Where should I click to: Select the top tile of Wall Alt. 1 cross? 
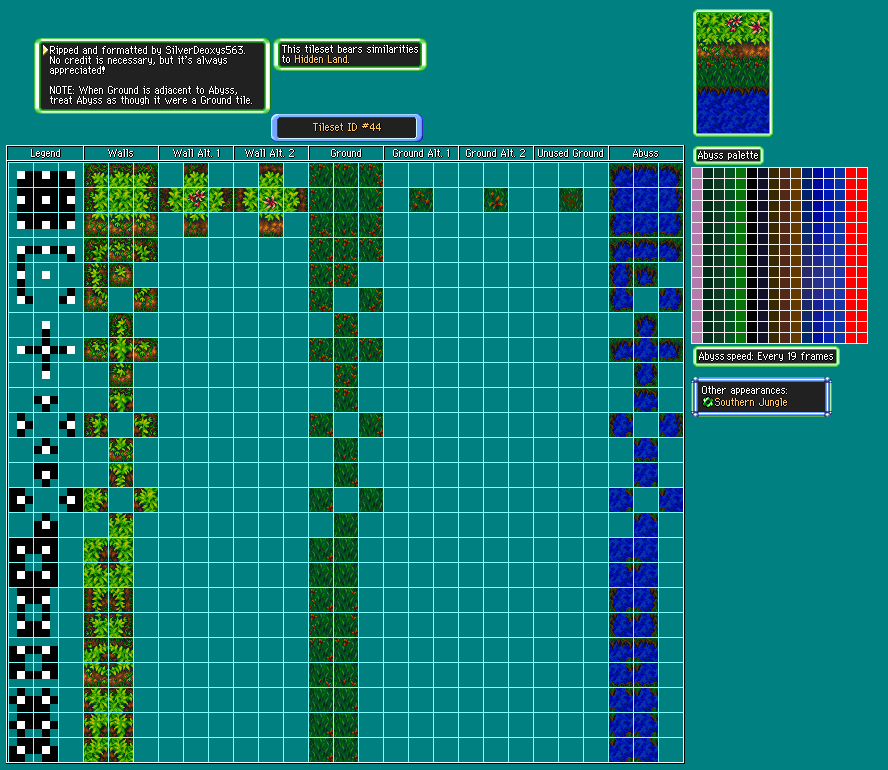196,176
